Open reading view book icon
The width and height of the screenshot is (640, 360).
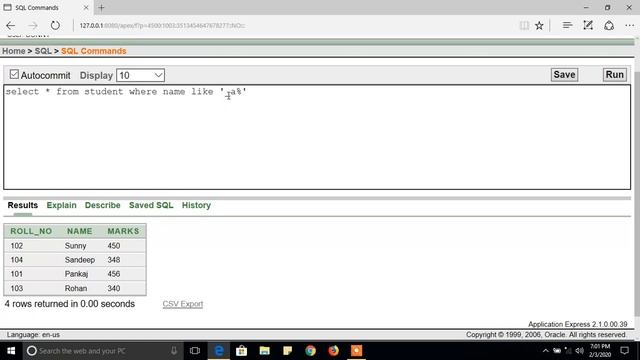(x=524, y=25)
